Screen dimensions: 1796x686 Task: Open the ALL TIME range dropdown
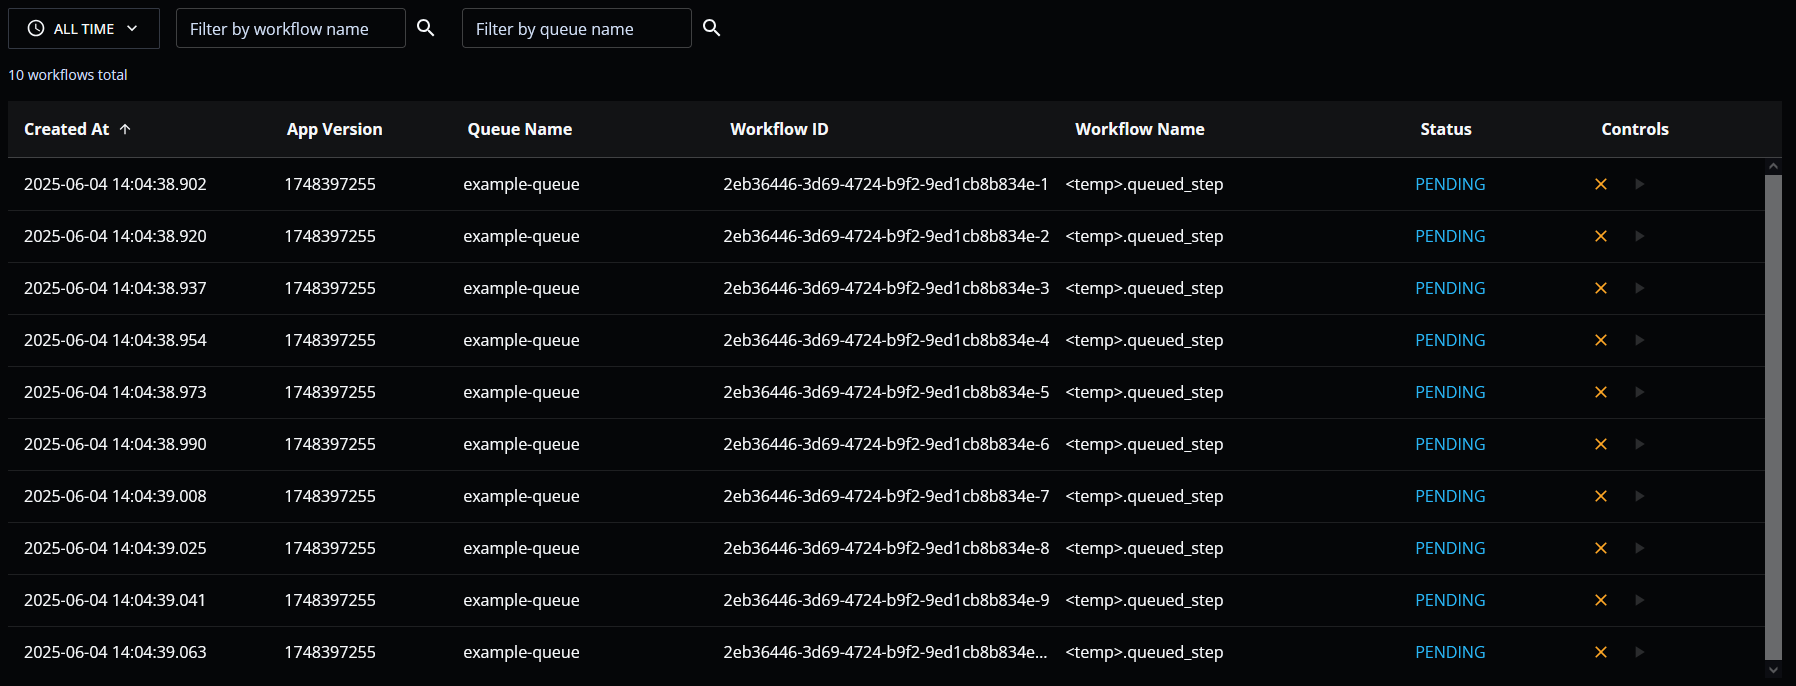click(84, 29)
